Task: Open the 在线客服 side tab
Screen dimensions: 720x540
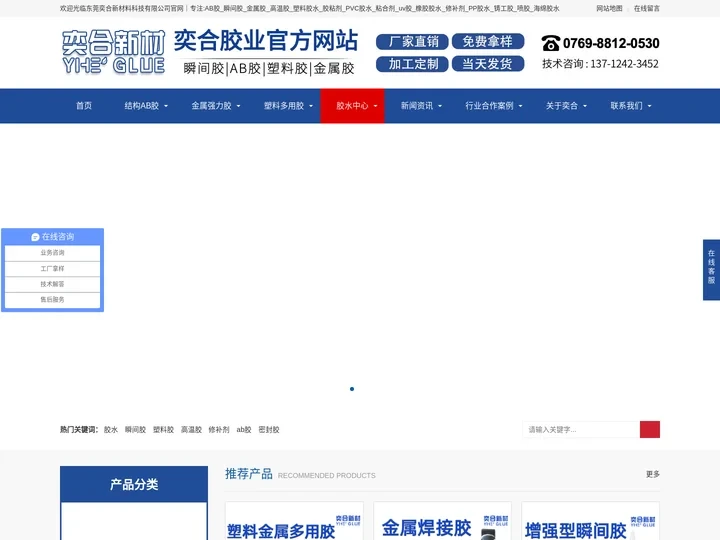Action: [711, 270]
